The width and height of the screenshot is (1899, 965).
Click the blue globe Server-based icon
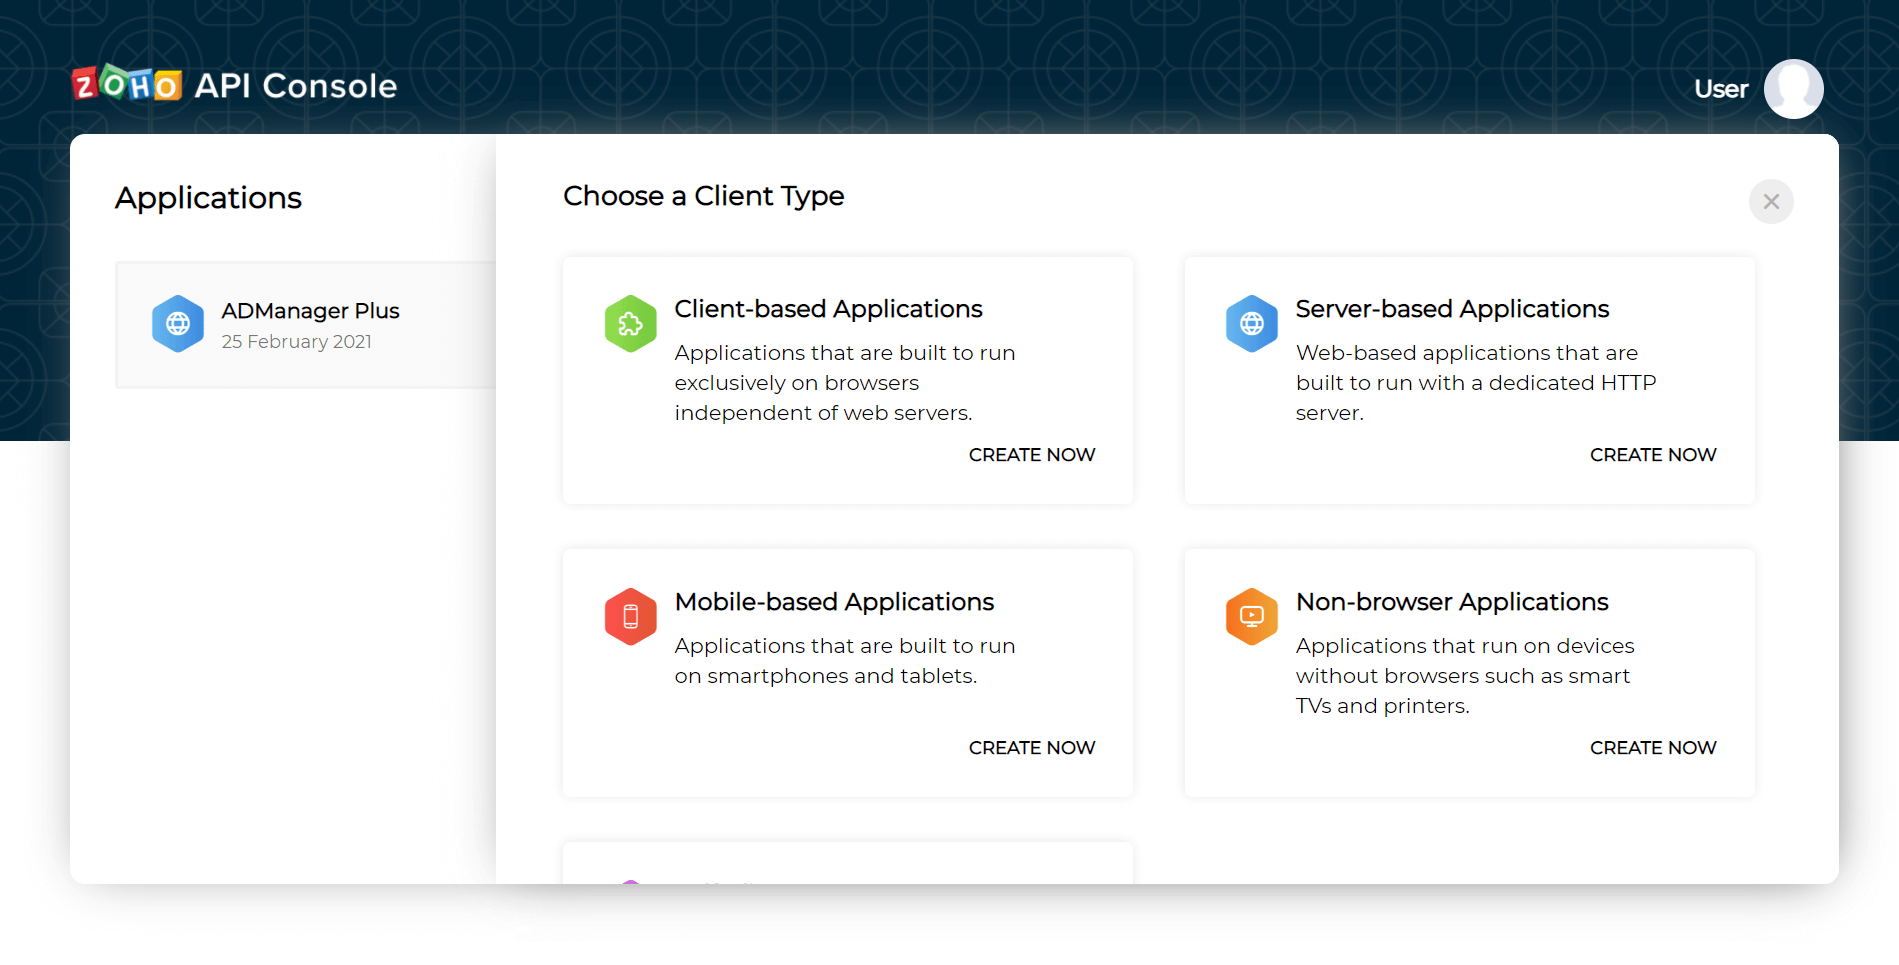click(1251, 324)
